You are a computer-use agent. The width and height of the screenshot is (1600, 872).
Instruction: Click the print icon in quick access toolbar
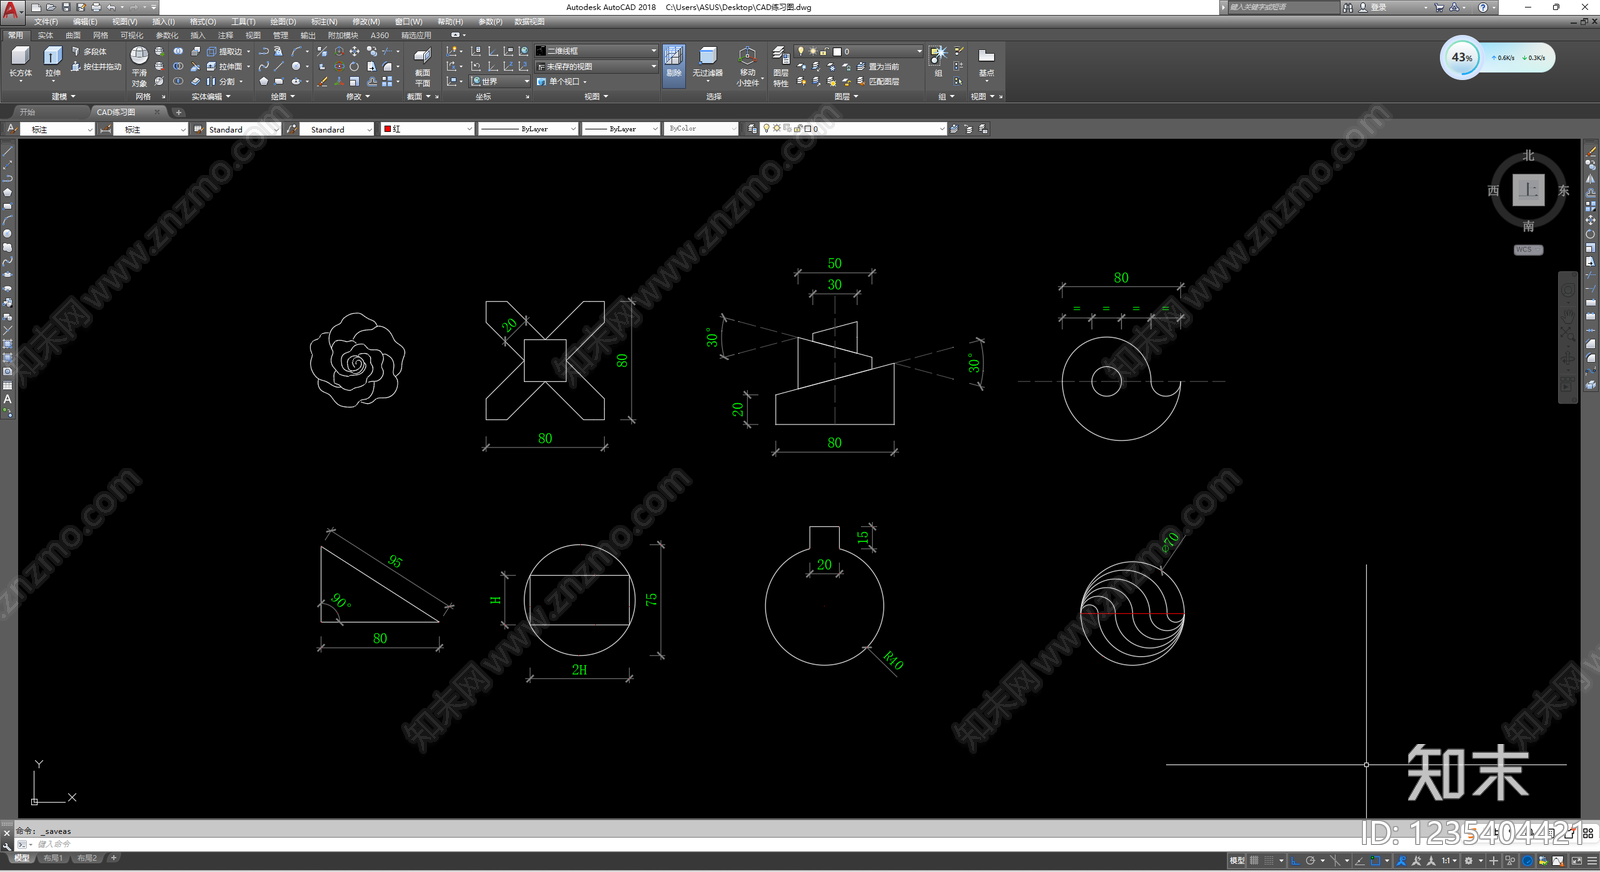coord(96,7)
